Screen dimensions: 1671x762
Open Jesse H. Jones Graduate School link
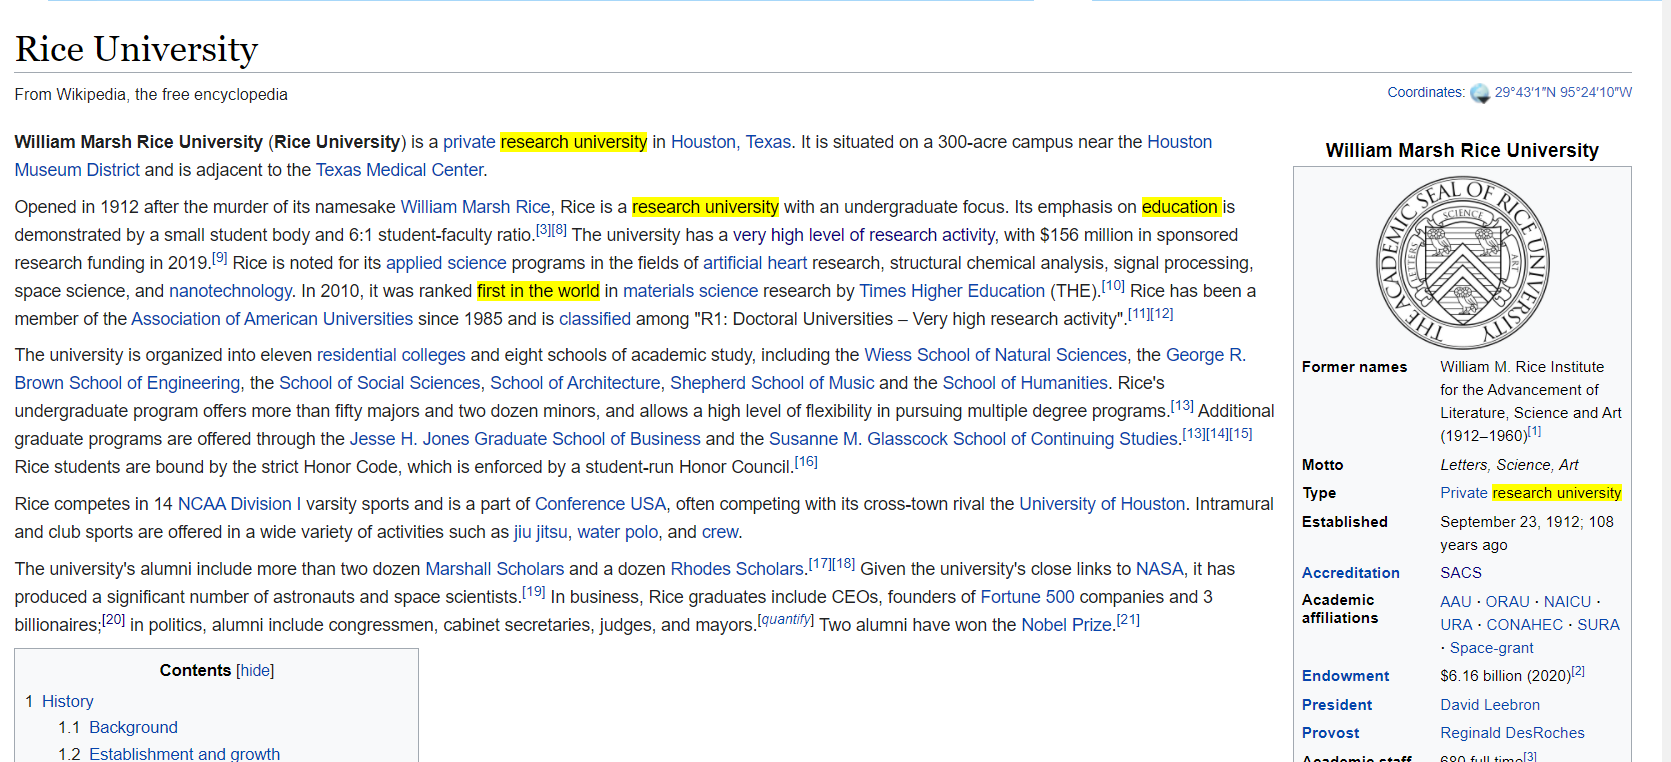(525, 439)
